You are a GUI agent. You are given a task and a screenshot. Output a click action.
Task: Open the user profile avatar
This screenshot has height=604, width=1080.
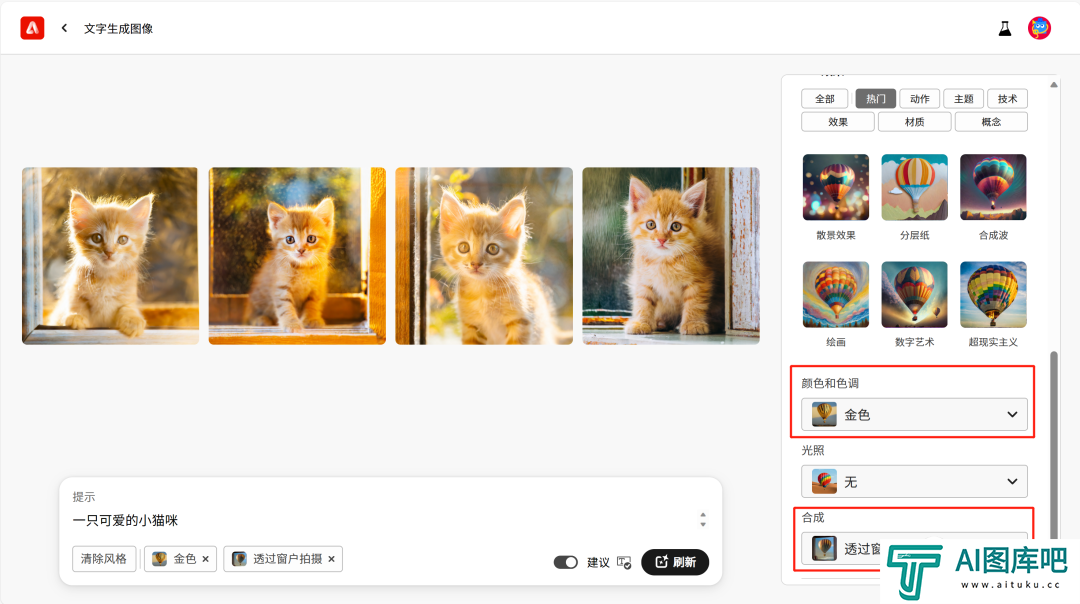[x=1039, y=28]
